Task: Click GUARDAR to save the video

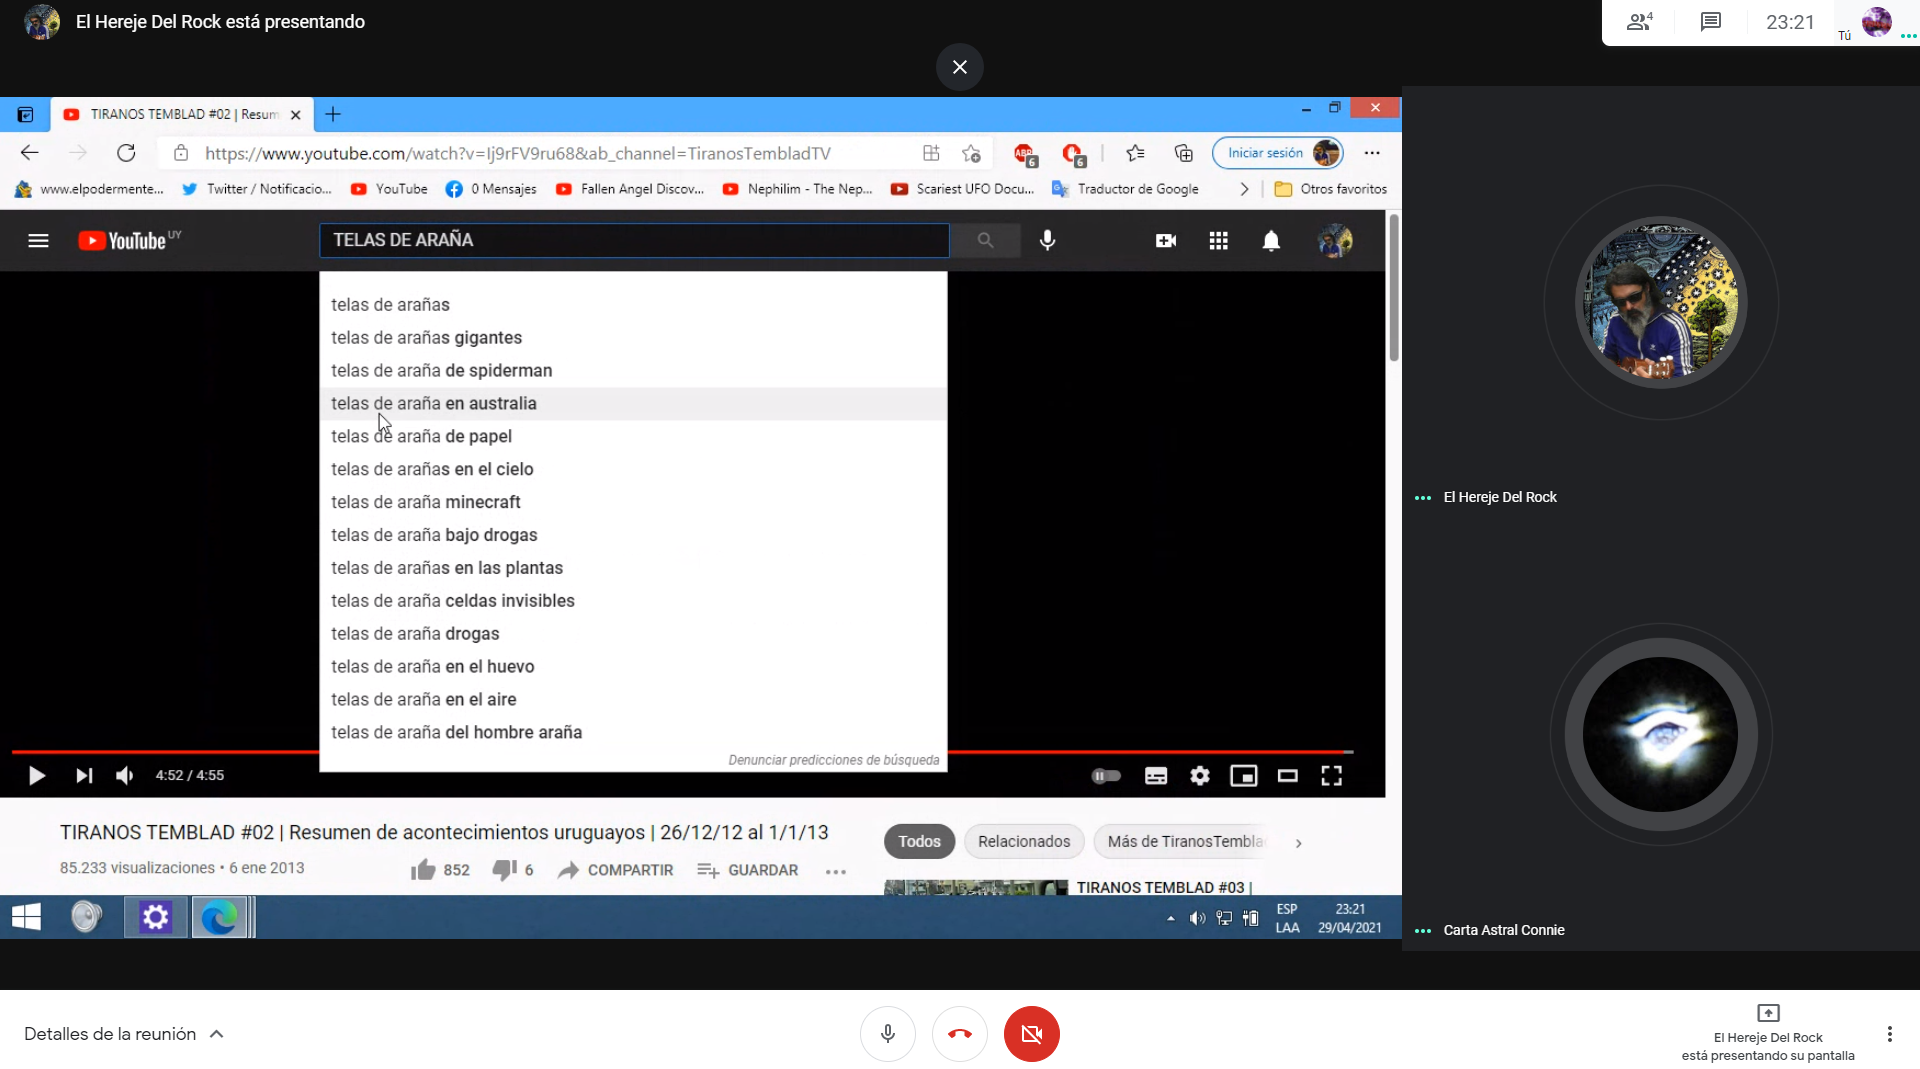Action: click(x=748, y=870)
